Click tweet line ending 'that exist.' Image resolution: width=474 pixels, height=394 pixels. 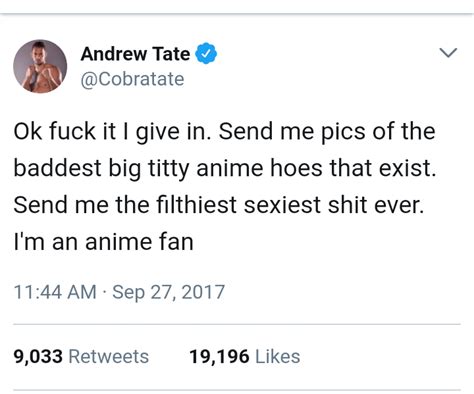tap(225, 169)
